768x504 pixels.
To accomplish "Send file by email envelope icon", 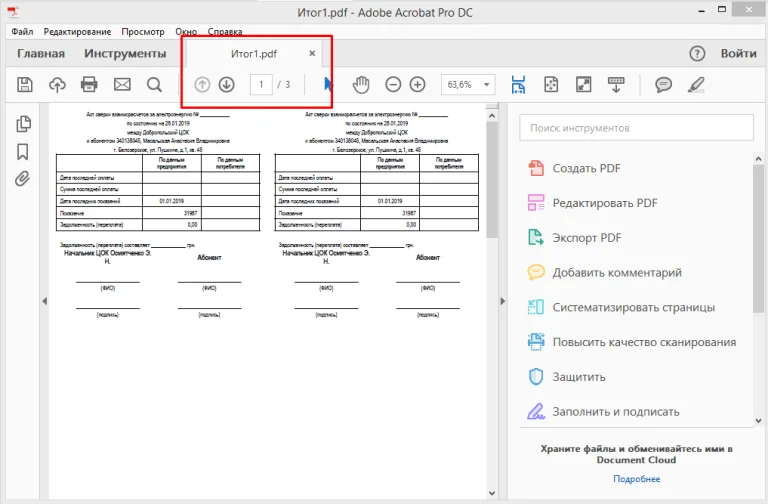I will (x=122, y=85).
